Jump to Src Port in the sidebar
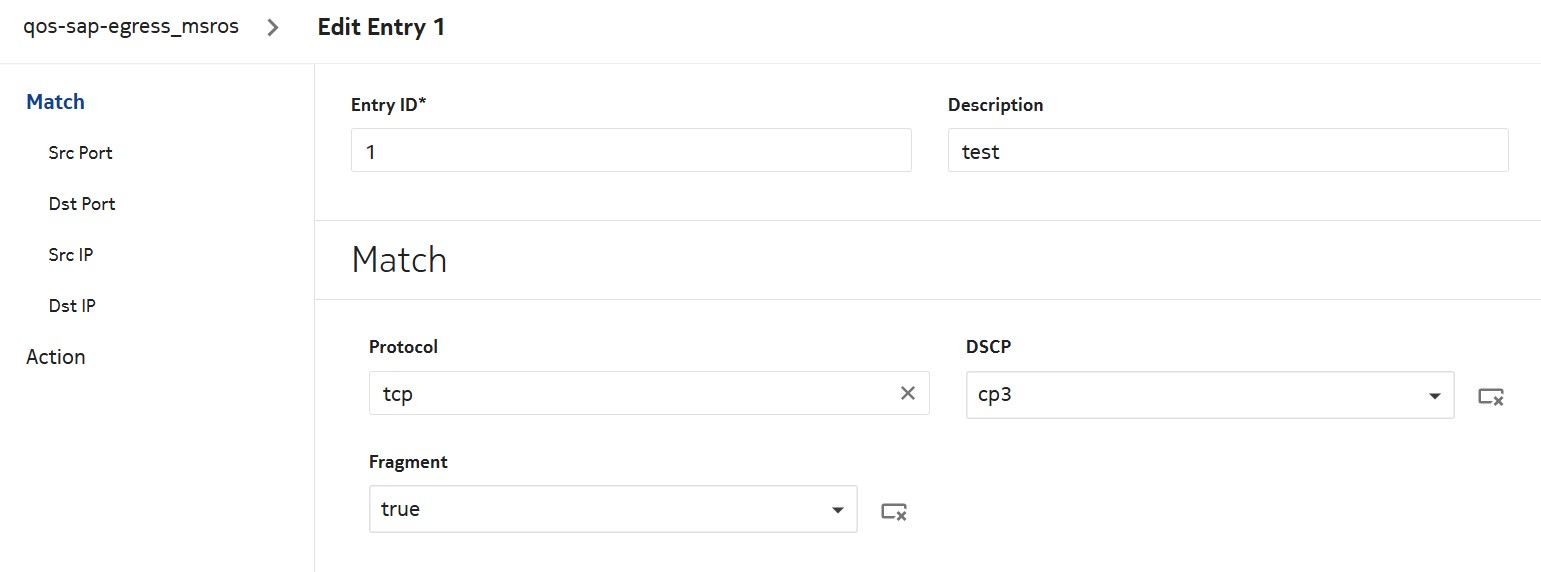Viewport: 1541px width, 572px height. click(x=80, y=153)
